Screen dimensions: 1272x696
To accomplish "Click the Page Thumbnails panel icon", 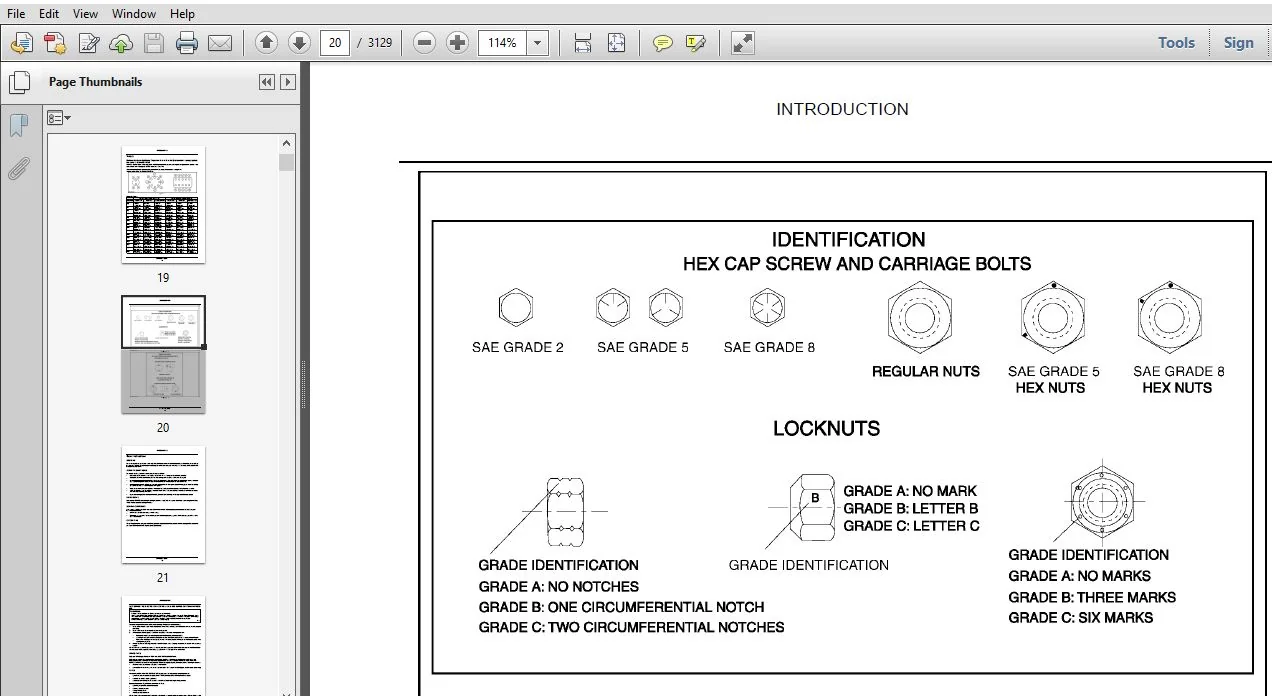I will click(19, 83).
